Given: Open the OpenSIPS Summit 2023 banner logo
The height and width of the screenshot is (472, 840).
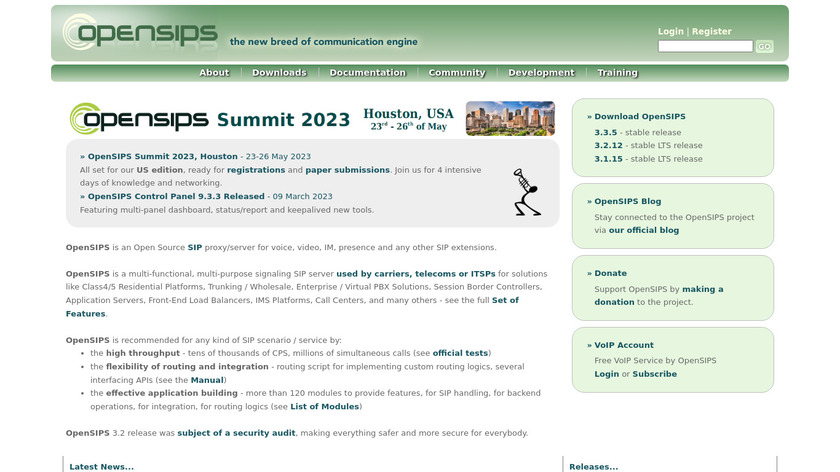Looking at the screenshot, I should click(x=209, y=118).
